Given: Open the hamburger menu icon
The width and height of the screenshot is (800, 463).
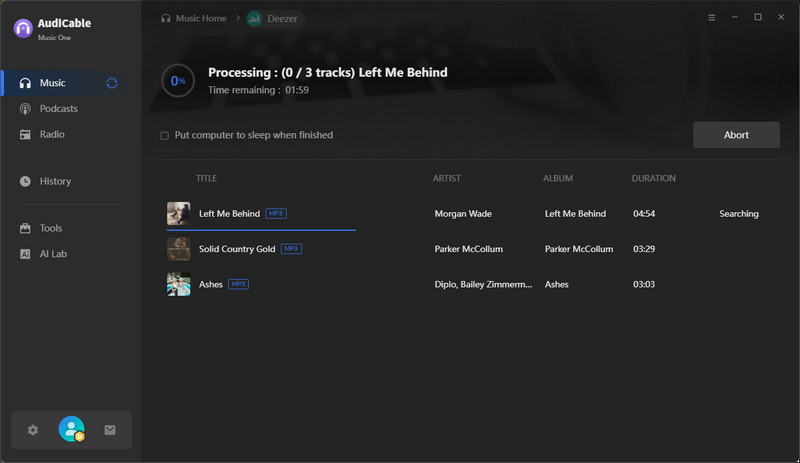Looking at the screenshot, I should tap(711, 17).
